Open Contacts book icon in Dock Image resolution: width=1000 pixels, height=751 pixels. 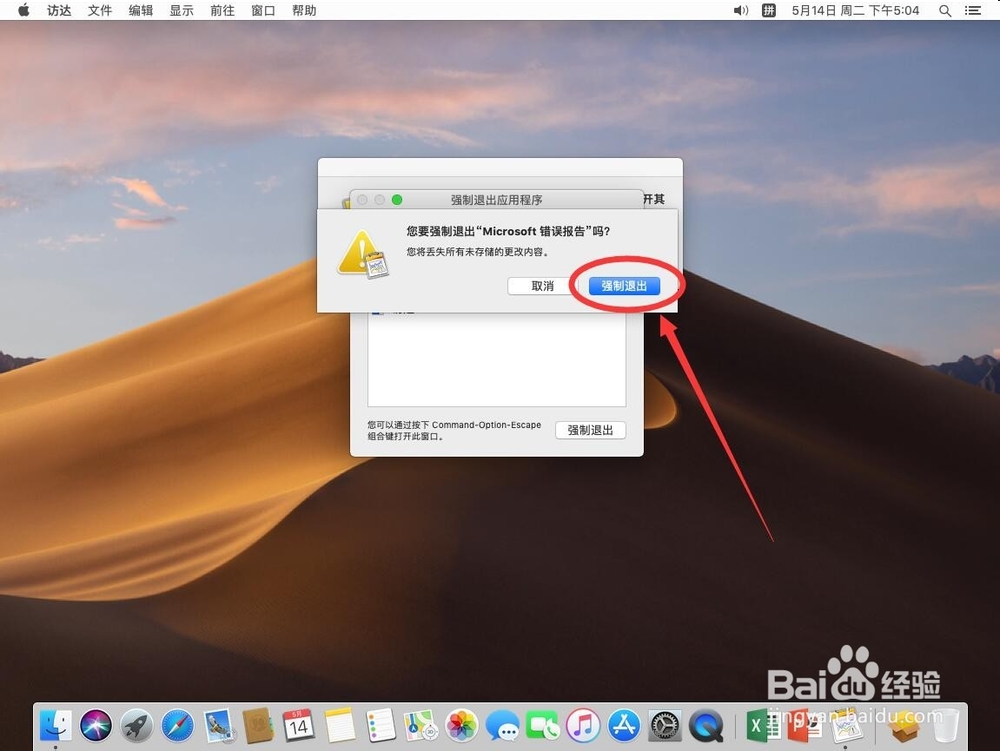258,725
